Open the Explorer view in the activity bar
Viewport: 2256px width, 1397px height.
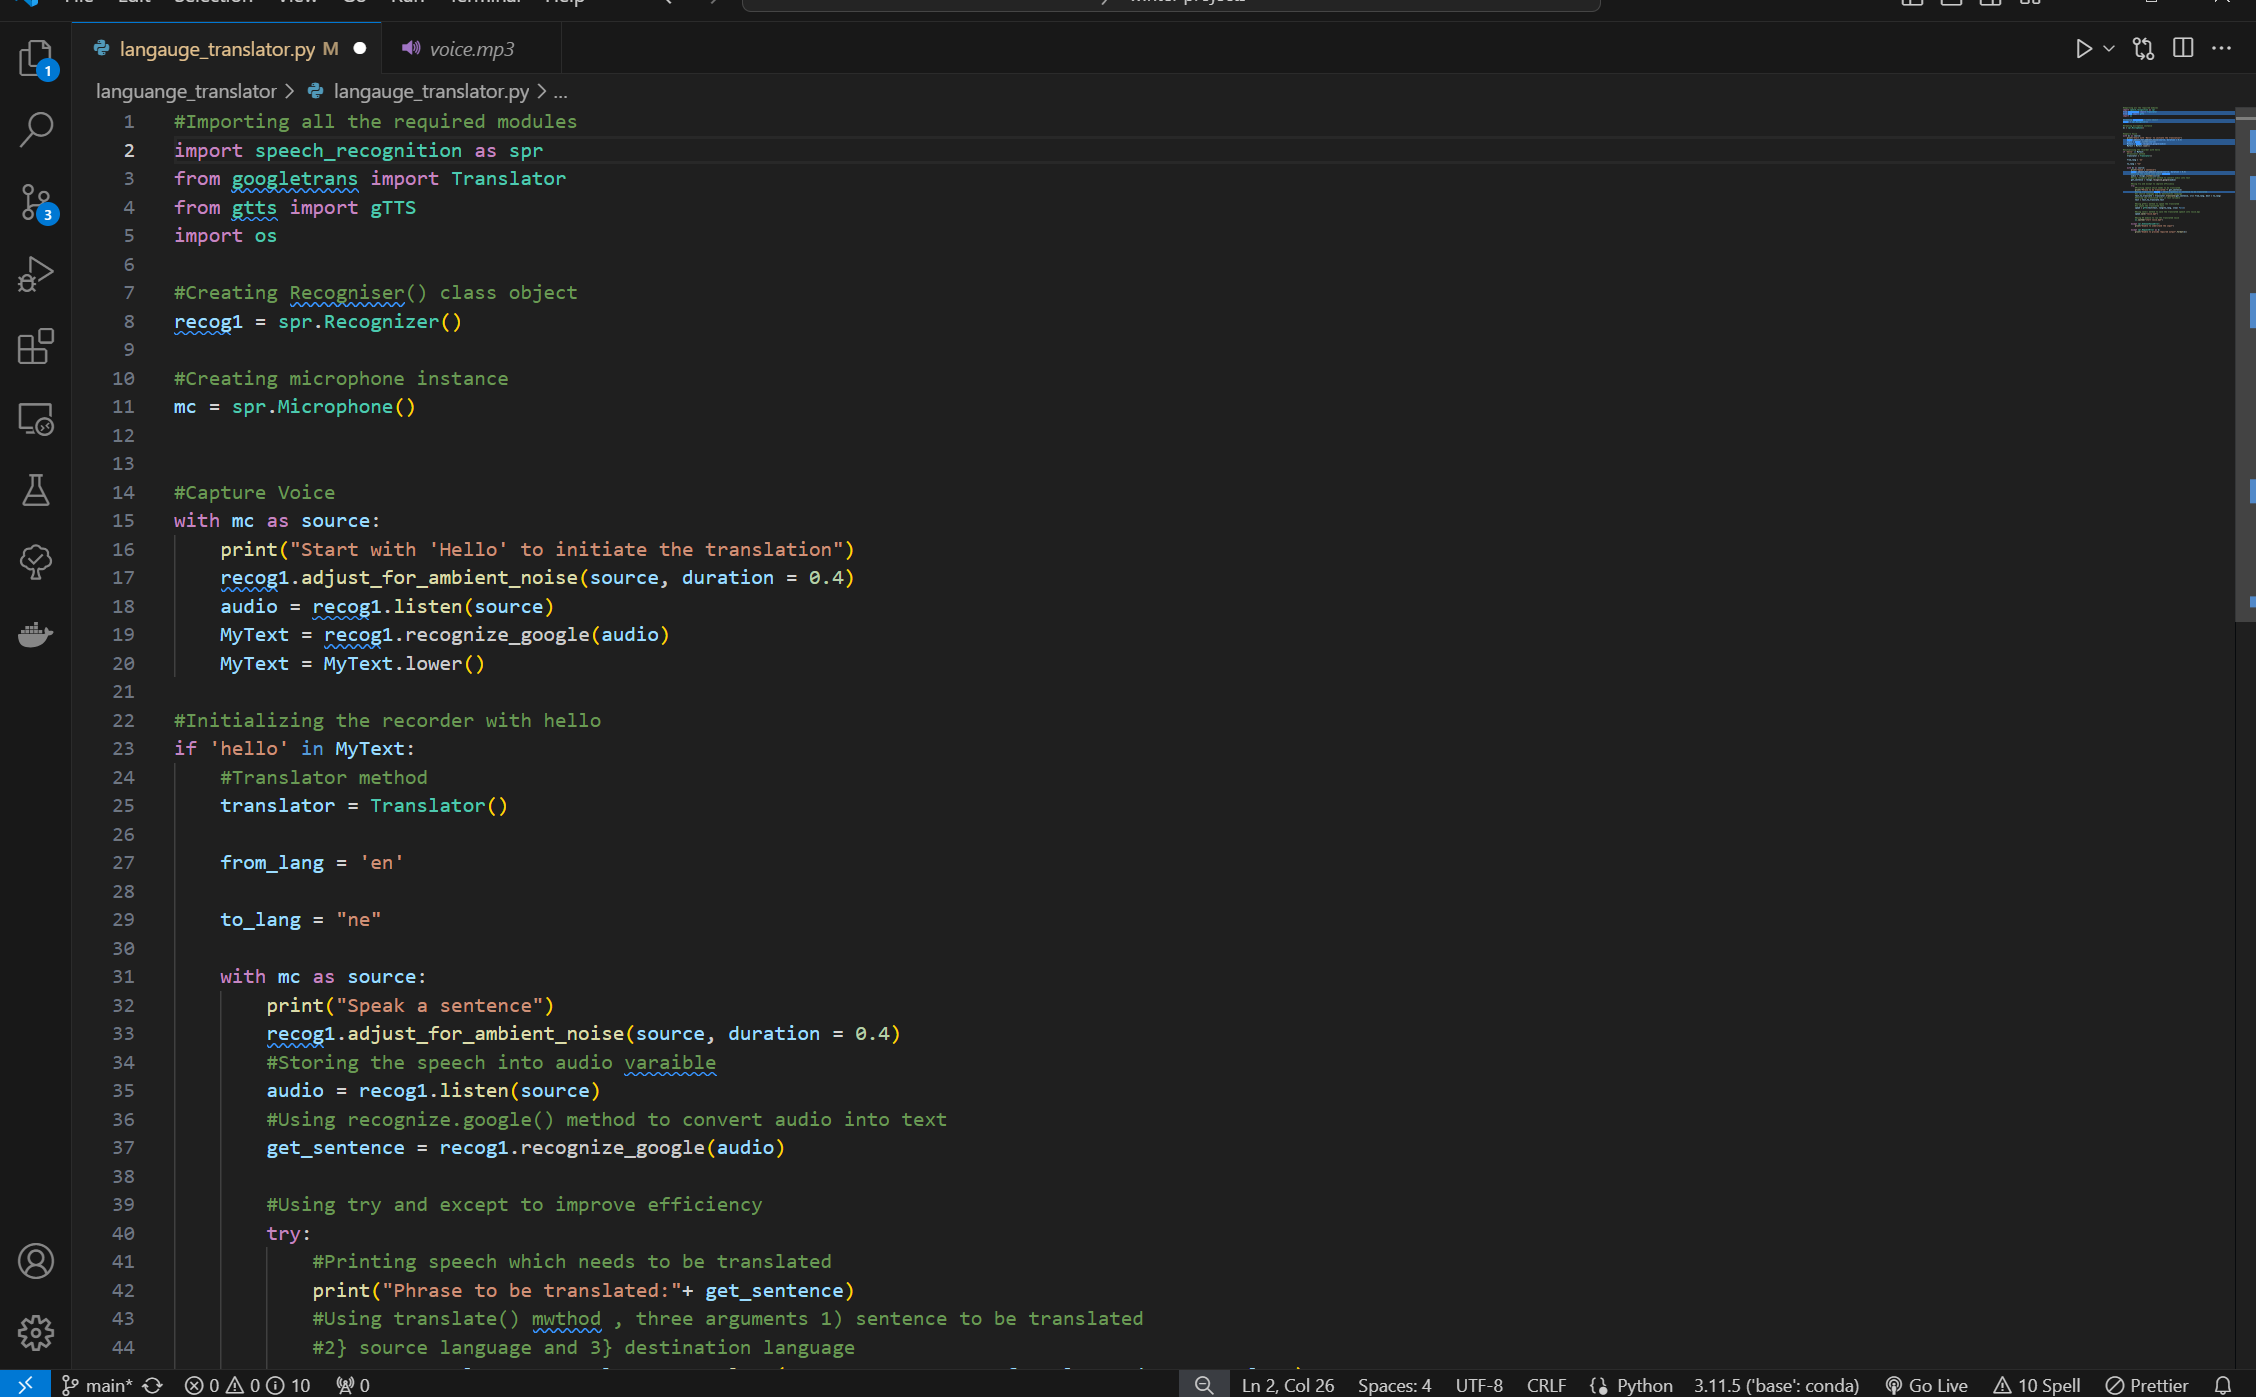tap(36, 58)
